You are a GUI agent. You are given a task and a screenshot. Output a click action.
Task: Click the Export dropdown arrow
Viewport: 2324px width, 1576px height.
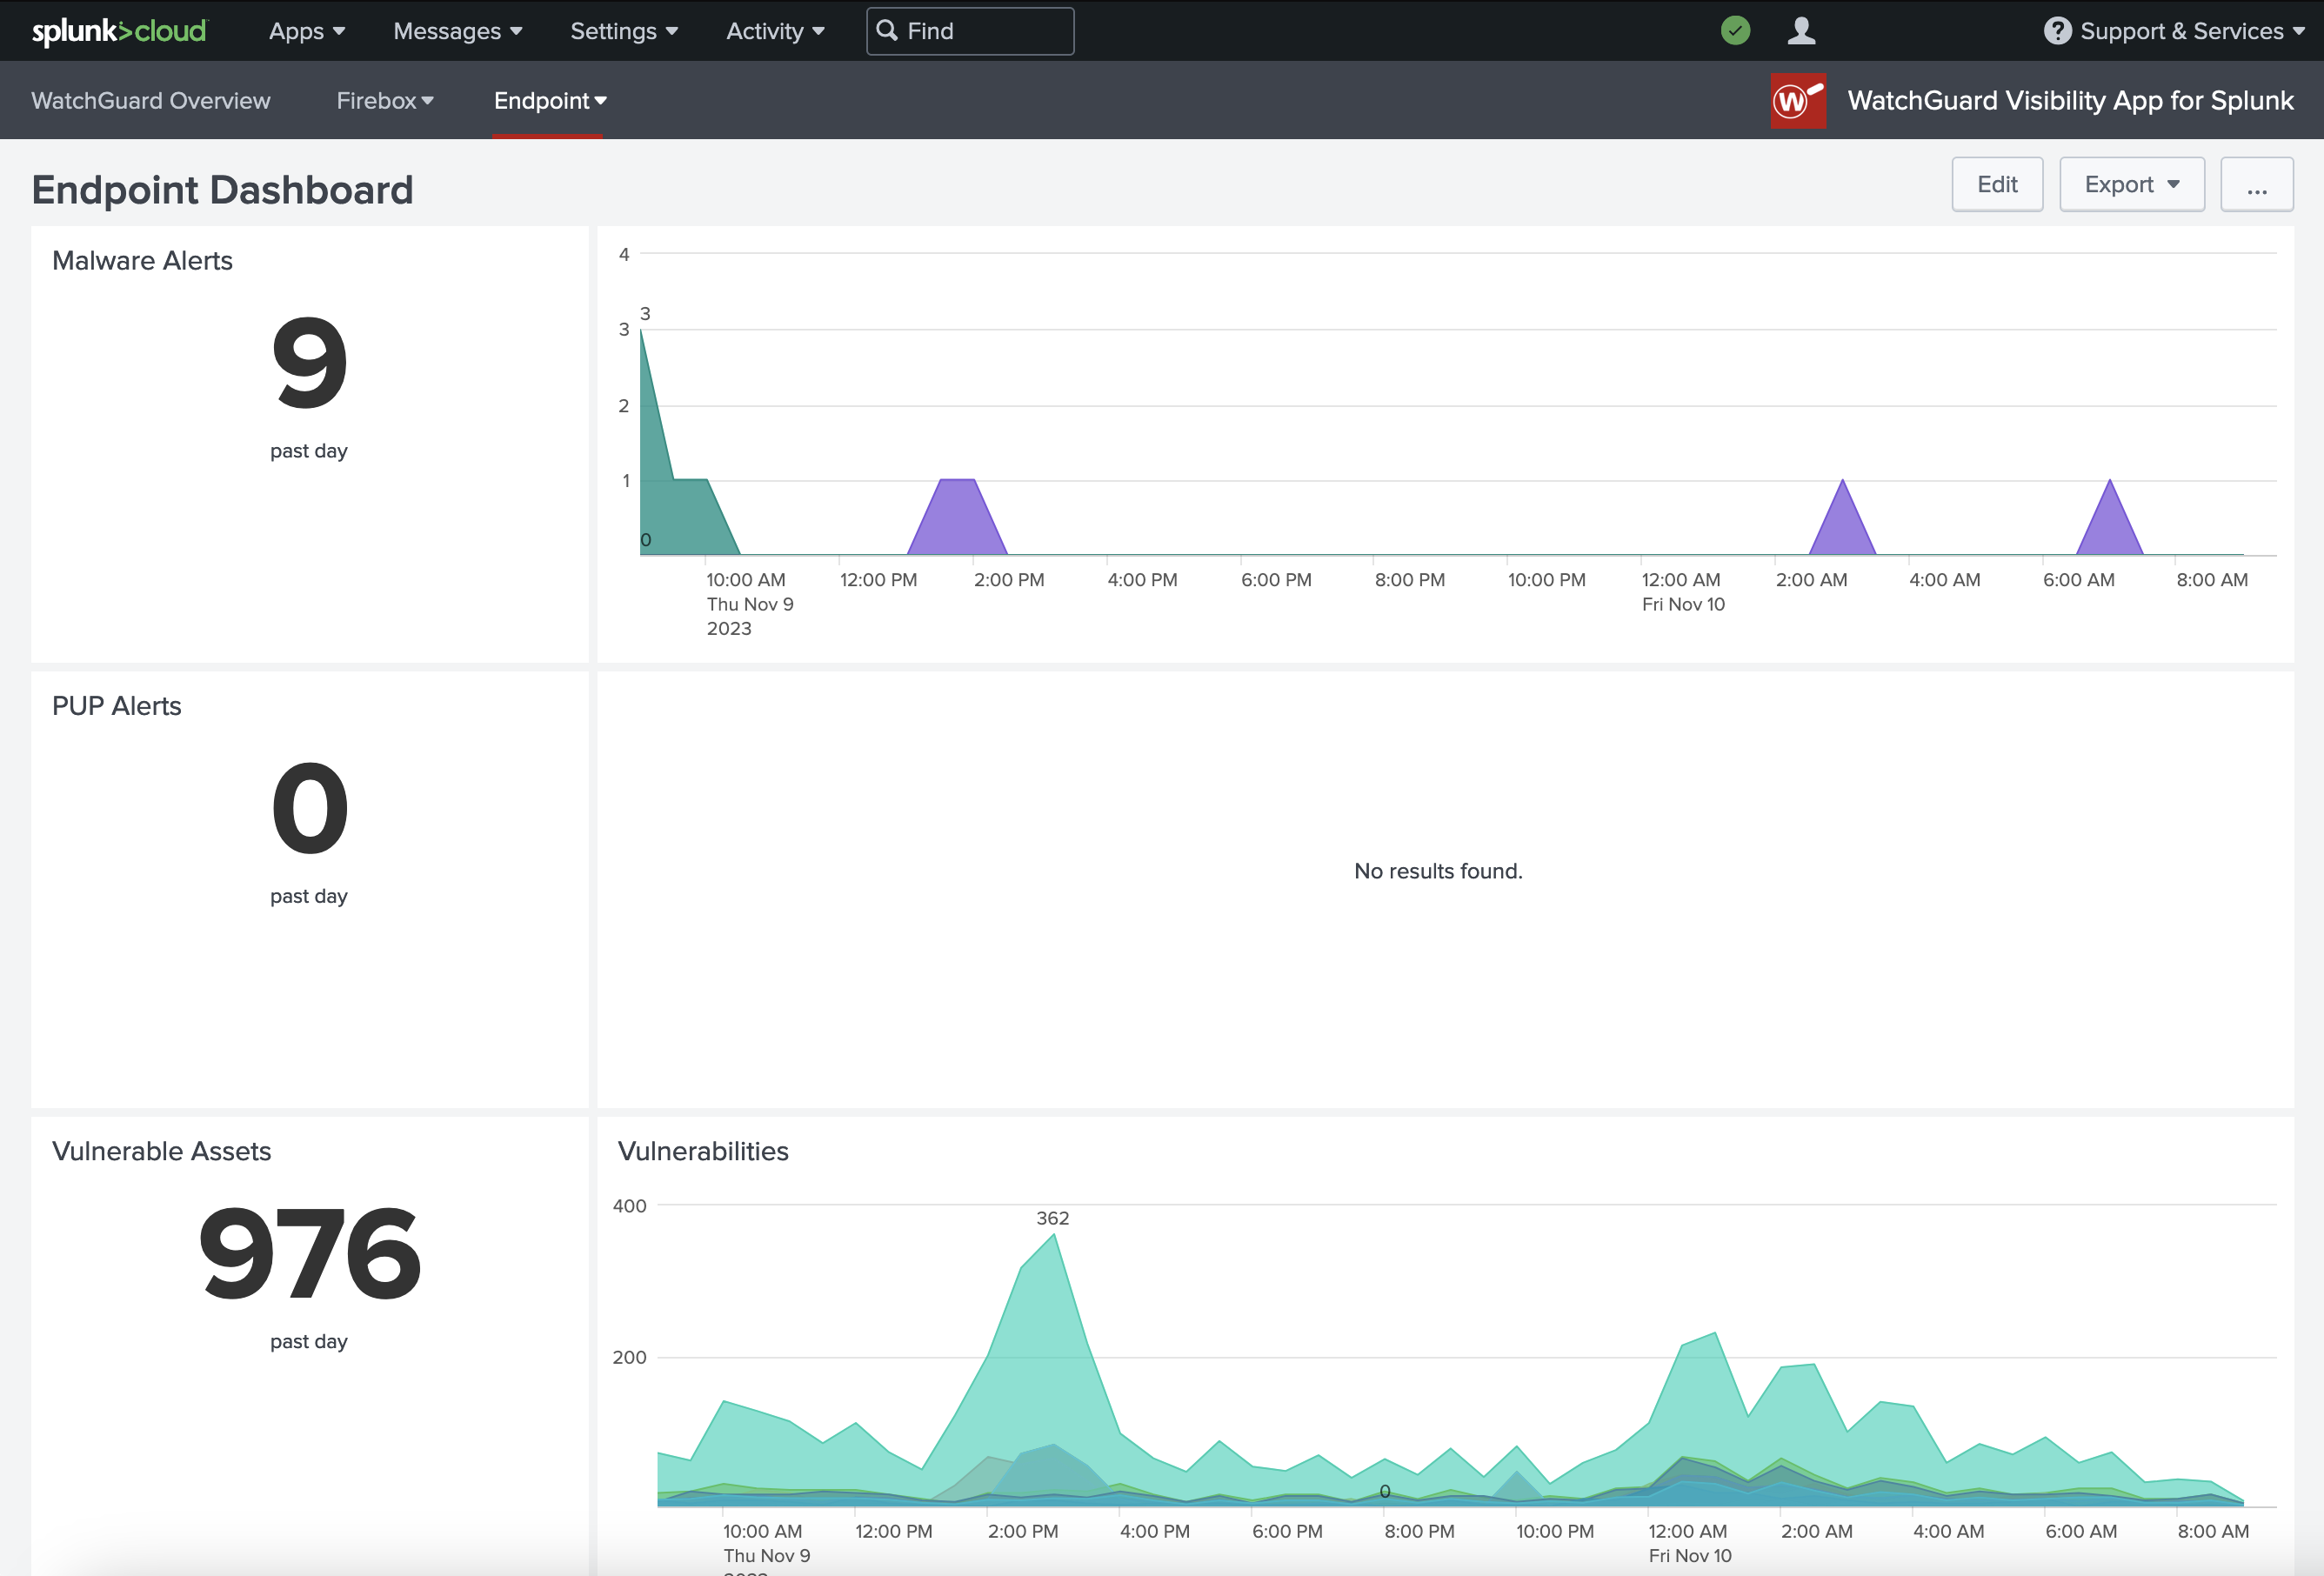click(2175, 184)
